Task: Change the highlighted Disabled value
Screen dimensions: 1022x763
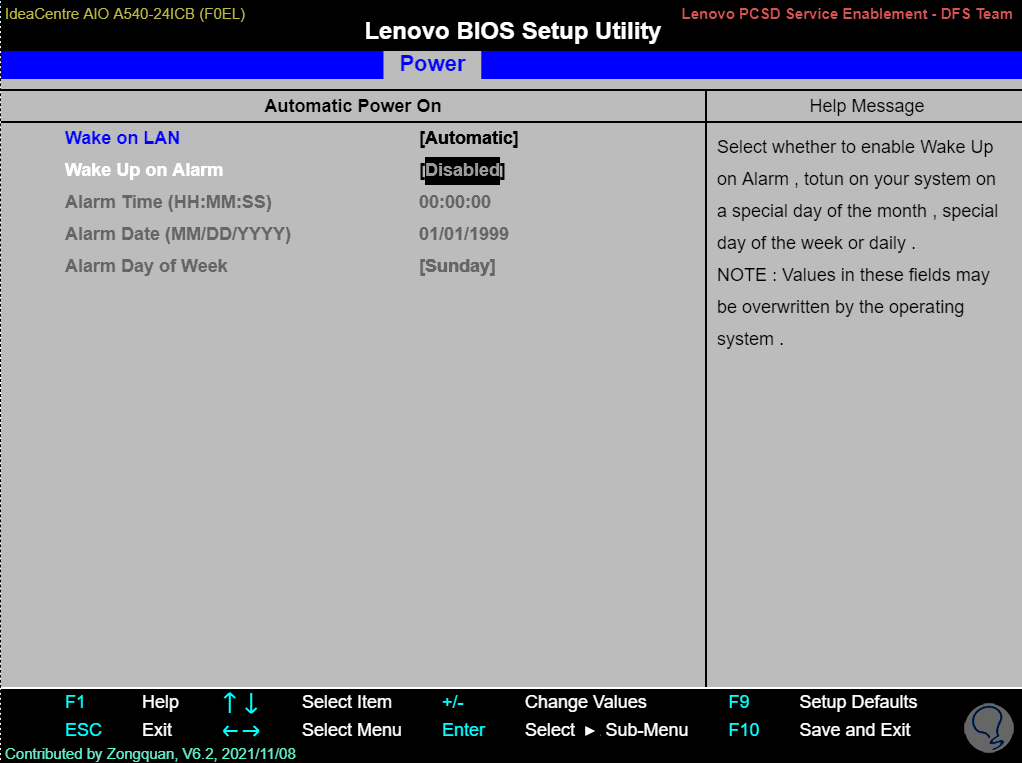Action: pos(462,170)
